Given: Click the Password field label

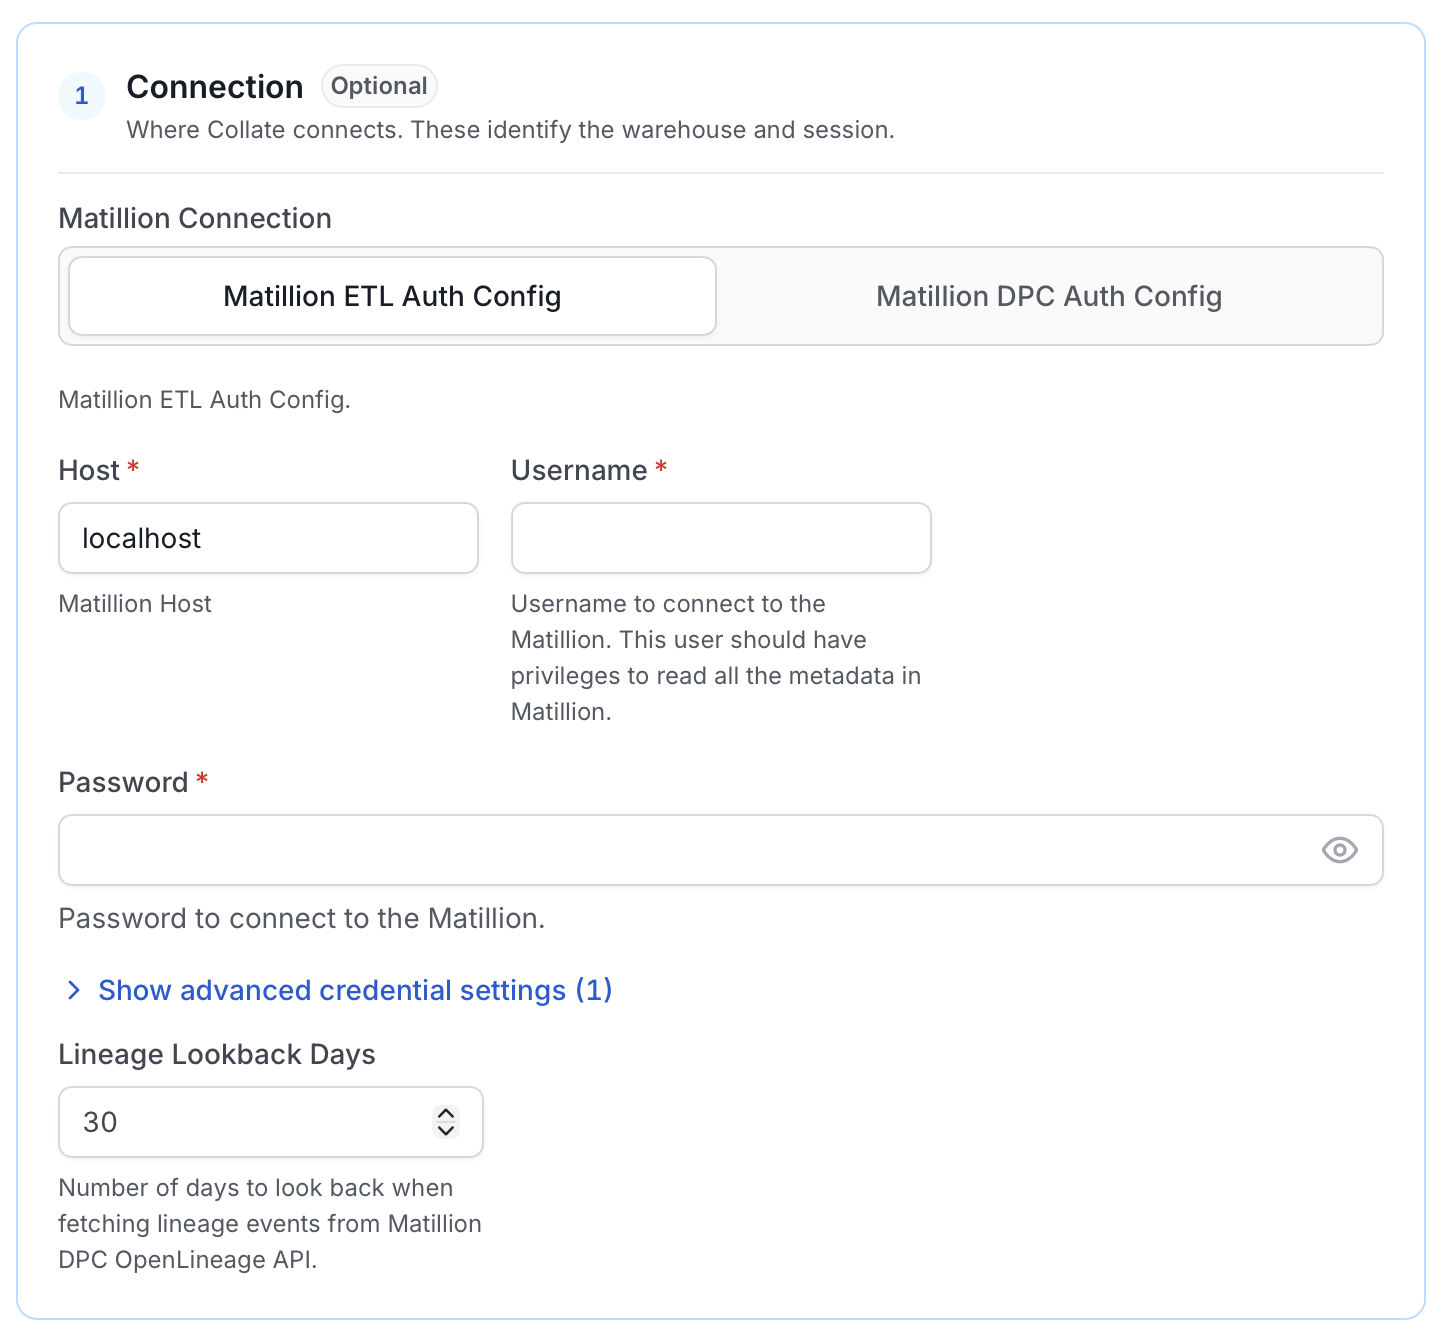Looking at the screenshot, I should (123, 782).
